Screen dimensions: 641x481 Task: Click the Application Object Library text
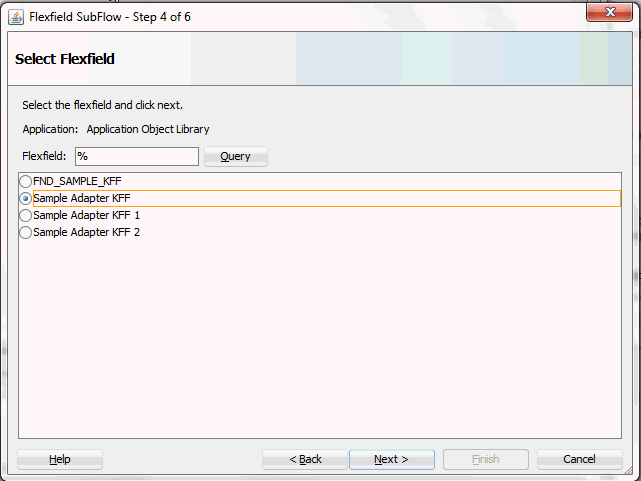point(148,130)
